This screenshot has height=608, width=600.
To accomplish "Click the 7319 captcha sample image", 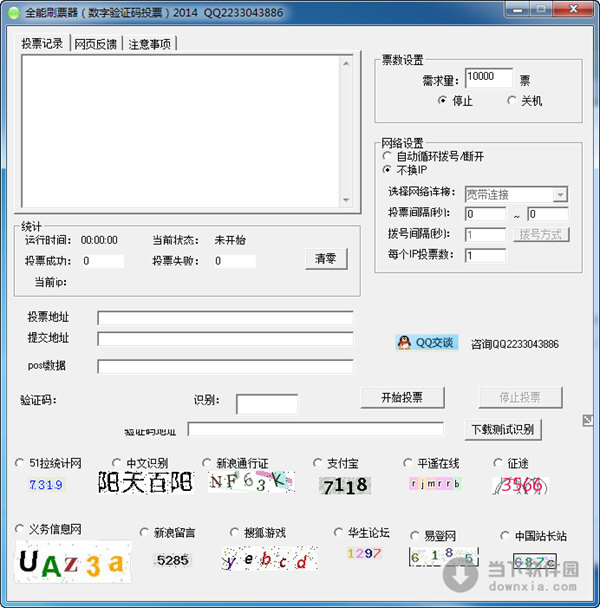I will pyautogui.click(x=46, y=485).
